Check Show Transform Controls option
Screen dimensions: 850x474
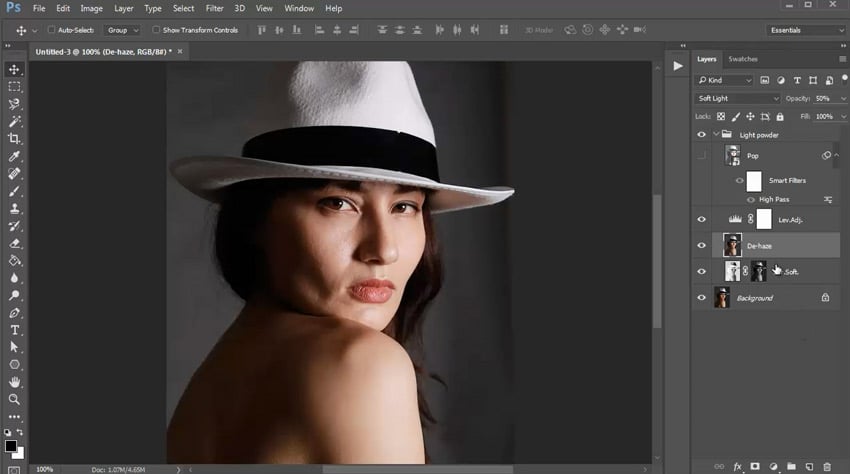156,30
